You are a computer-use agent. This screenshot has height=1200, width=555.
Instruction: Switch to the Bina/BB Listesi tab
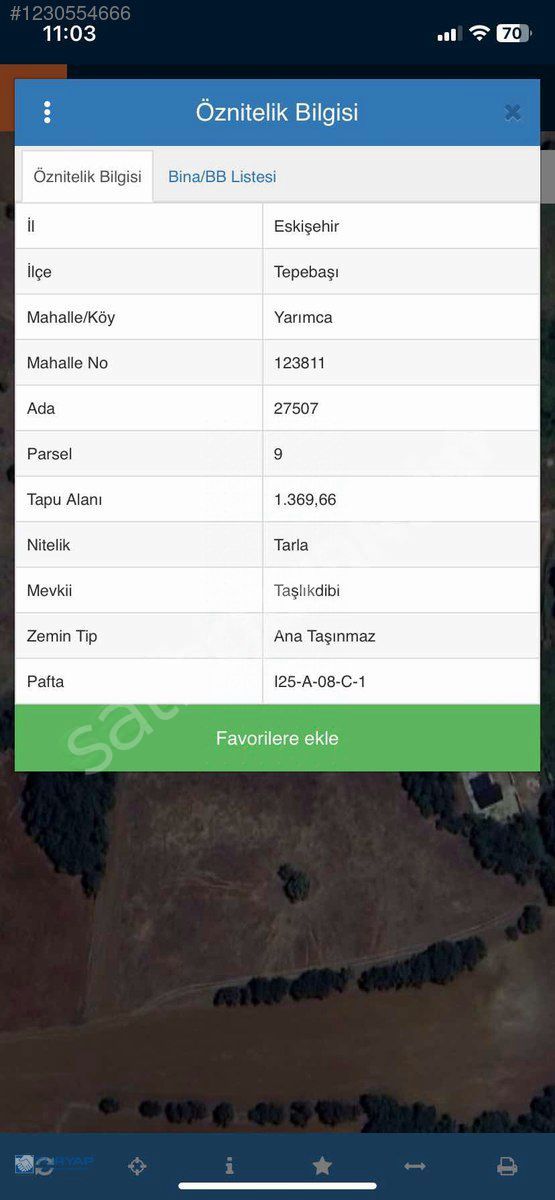[222, 177]
